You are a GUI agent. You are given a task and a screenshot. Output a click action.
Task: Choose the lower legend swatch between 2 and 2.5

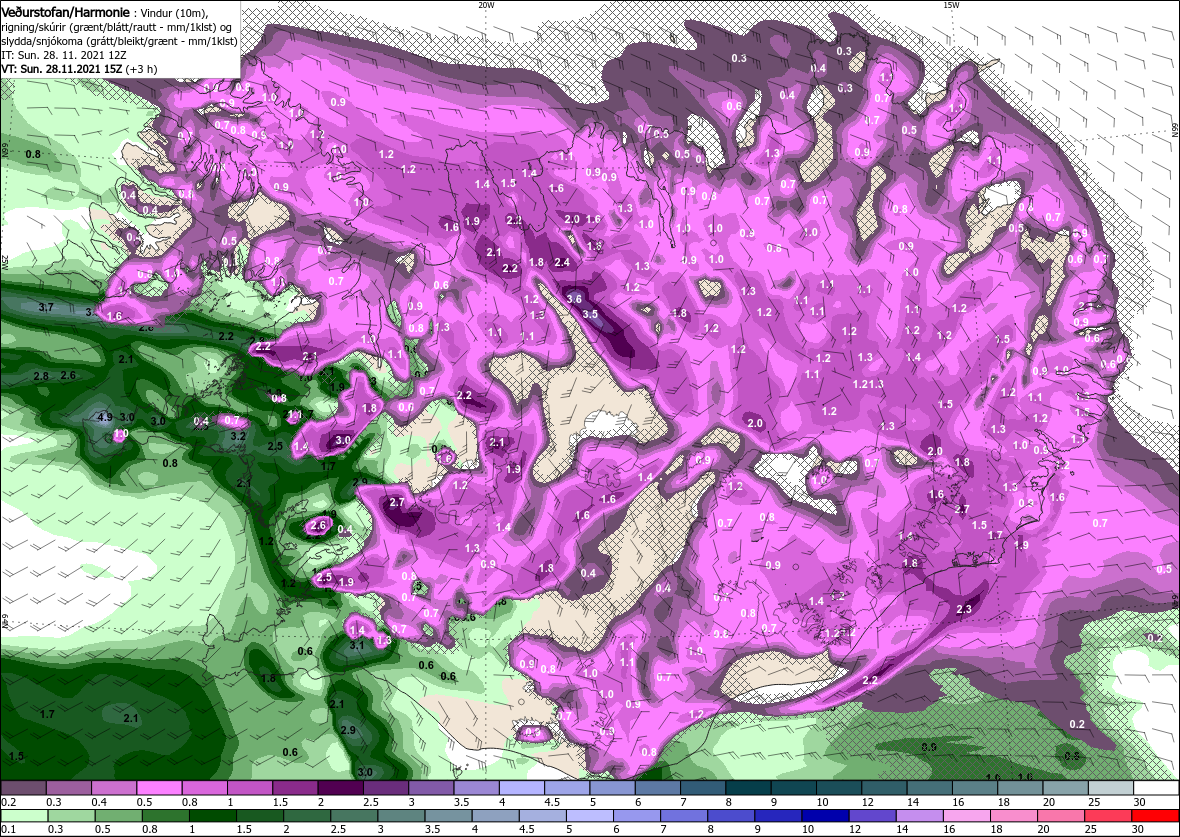[307, 816]
